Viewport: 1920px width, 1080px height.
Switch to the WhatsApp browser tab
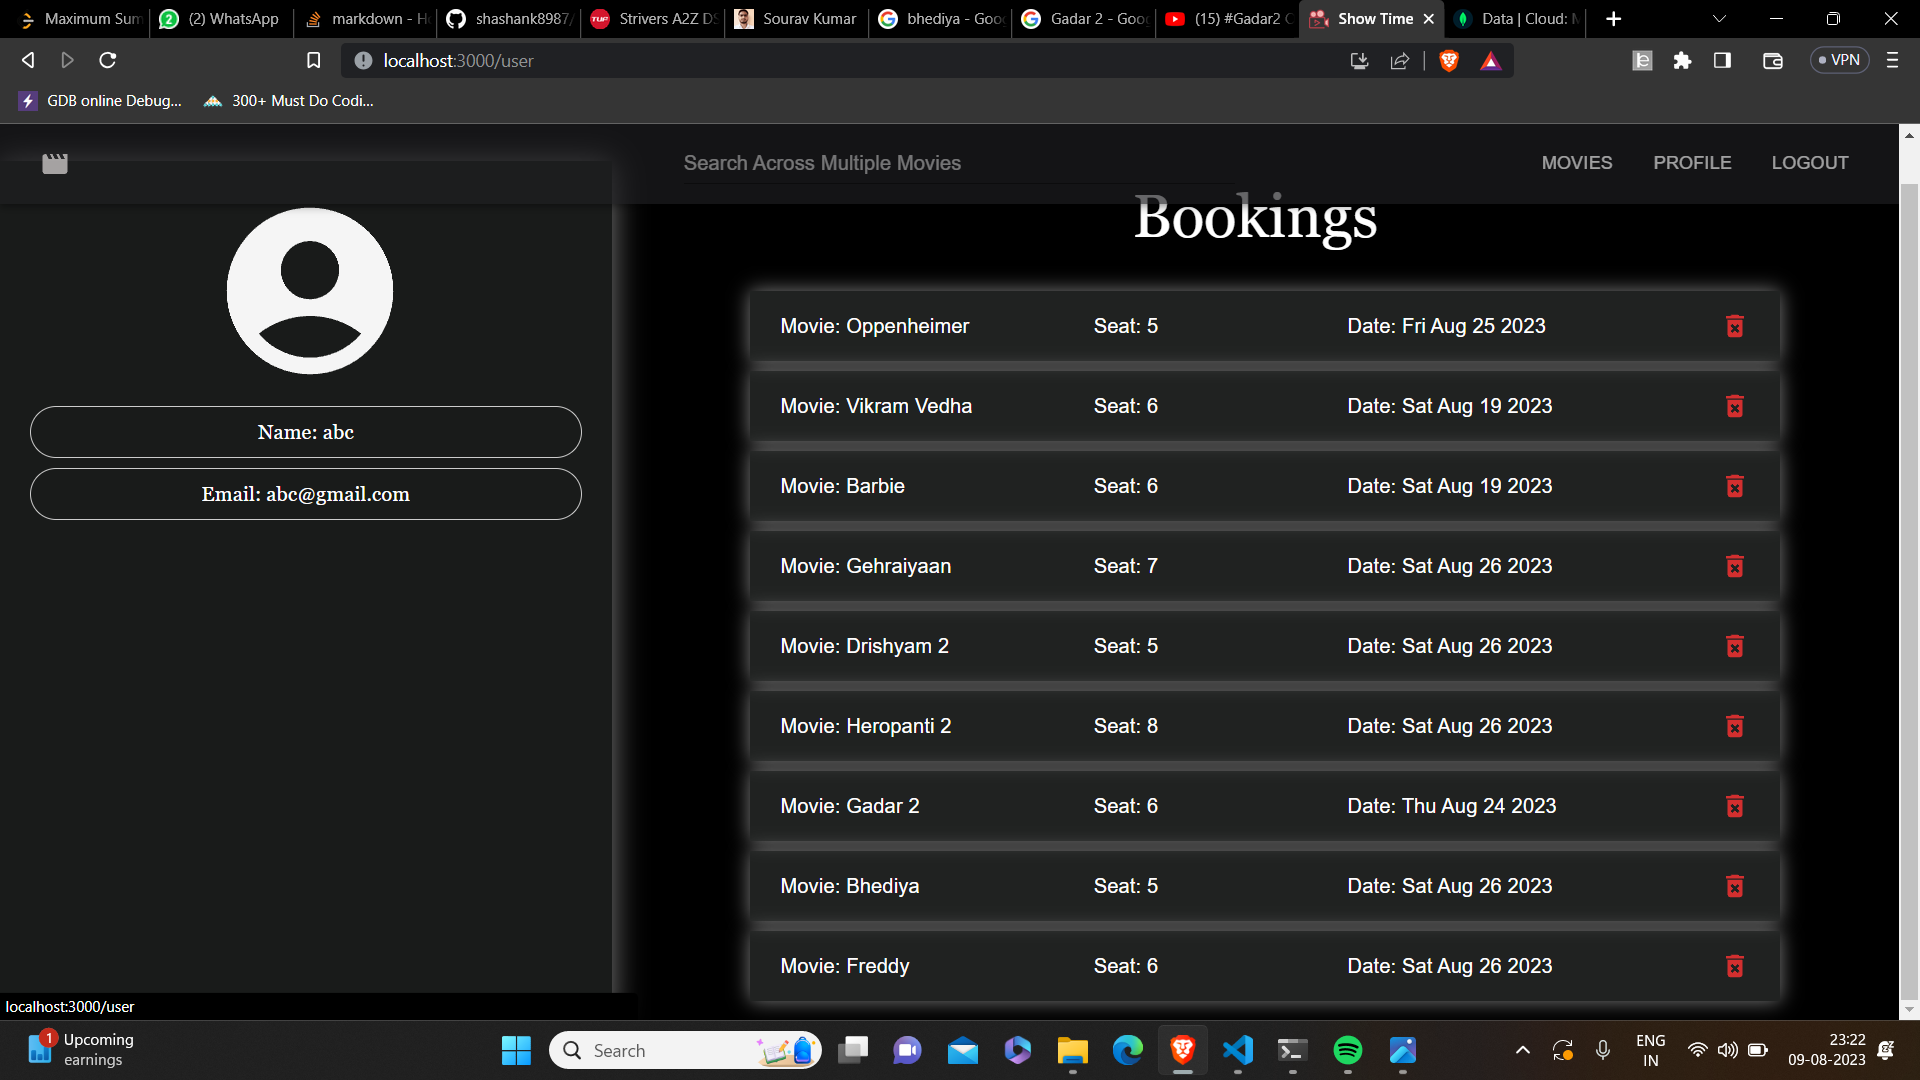pyautogui.click(x=222, y=19)
